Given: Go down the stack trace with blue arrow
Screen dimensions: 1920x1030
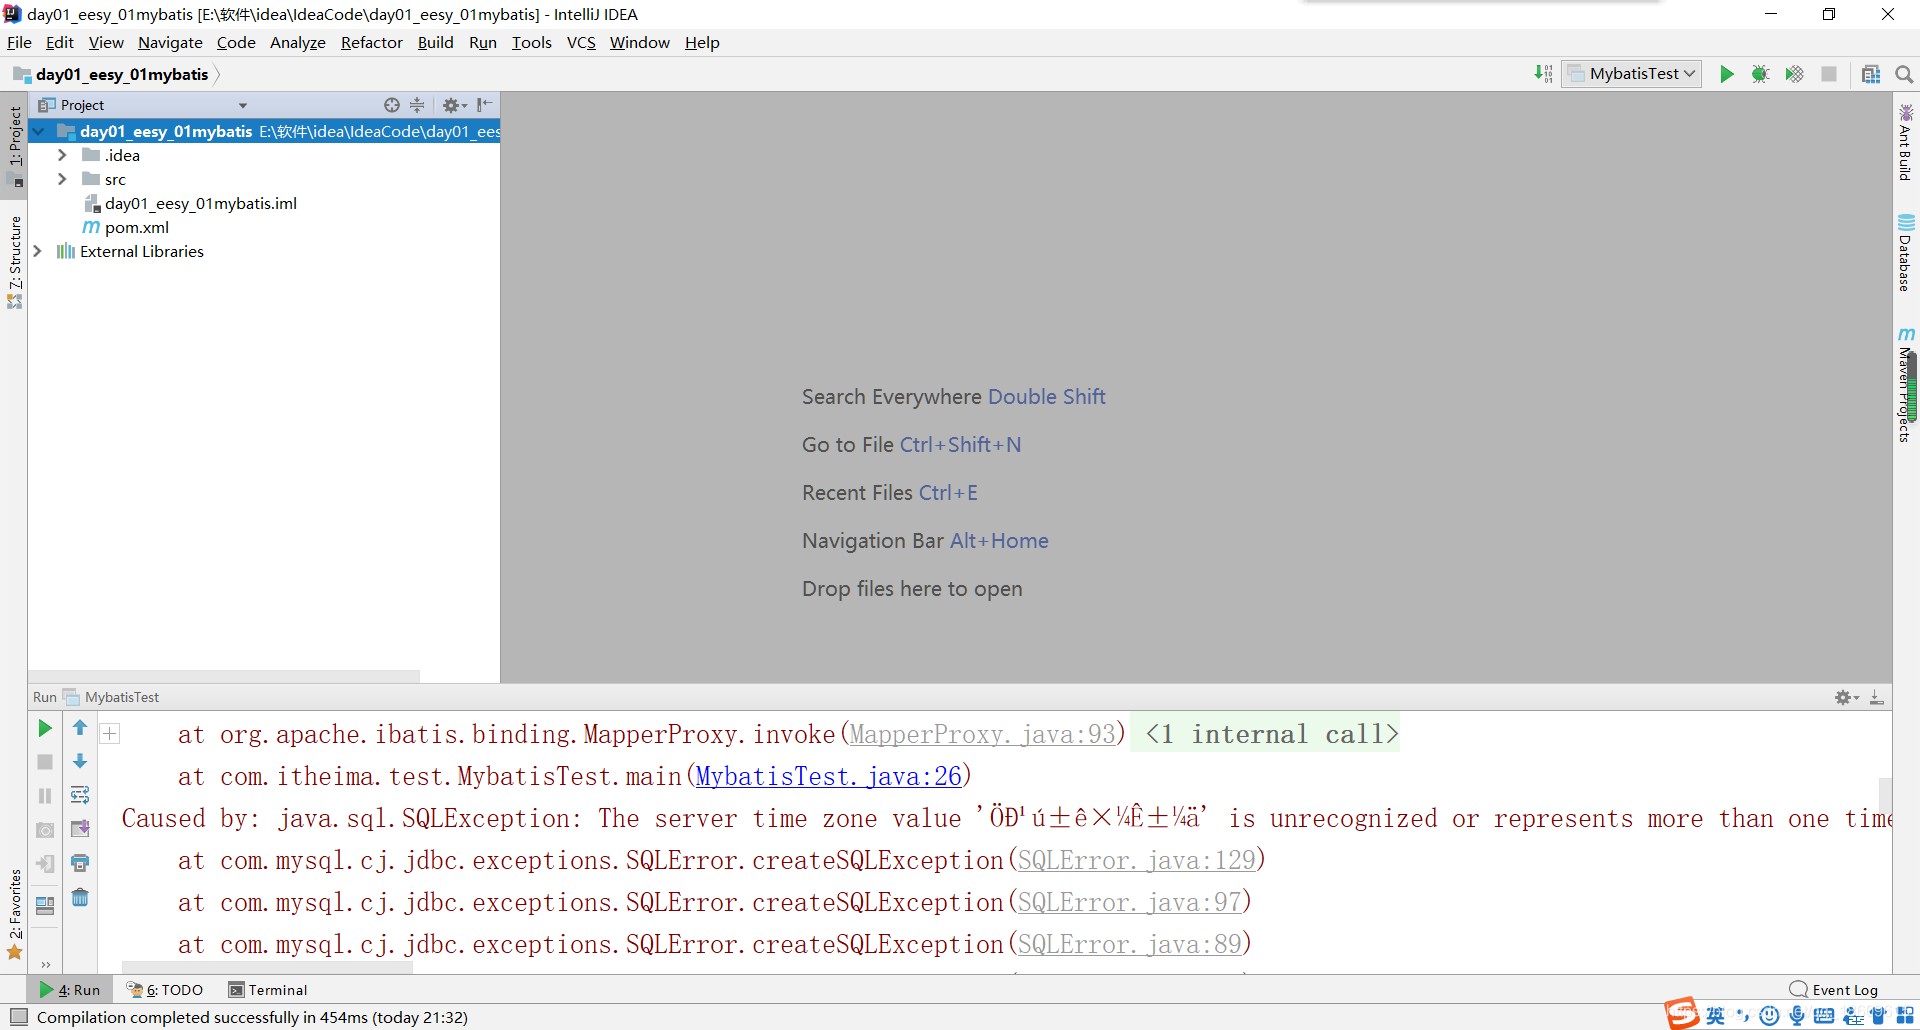Looking at the screenshot, I should [x=80, y=762].
